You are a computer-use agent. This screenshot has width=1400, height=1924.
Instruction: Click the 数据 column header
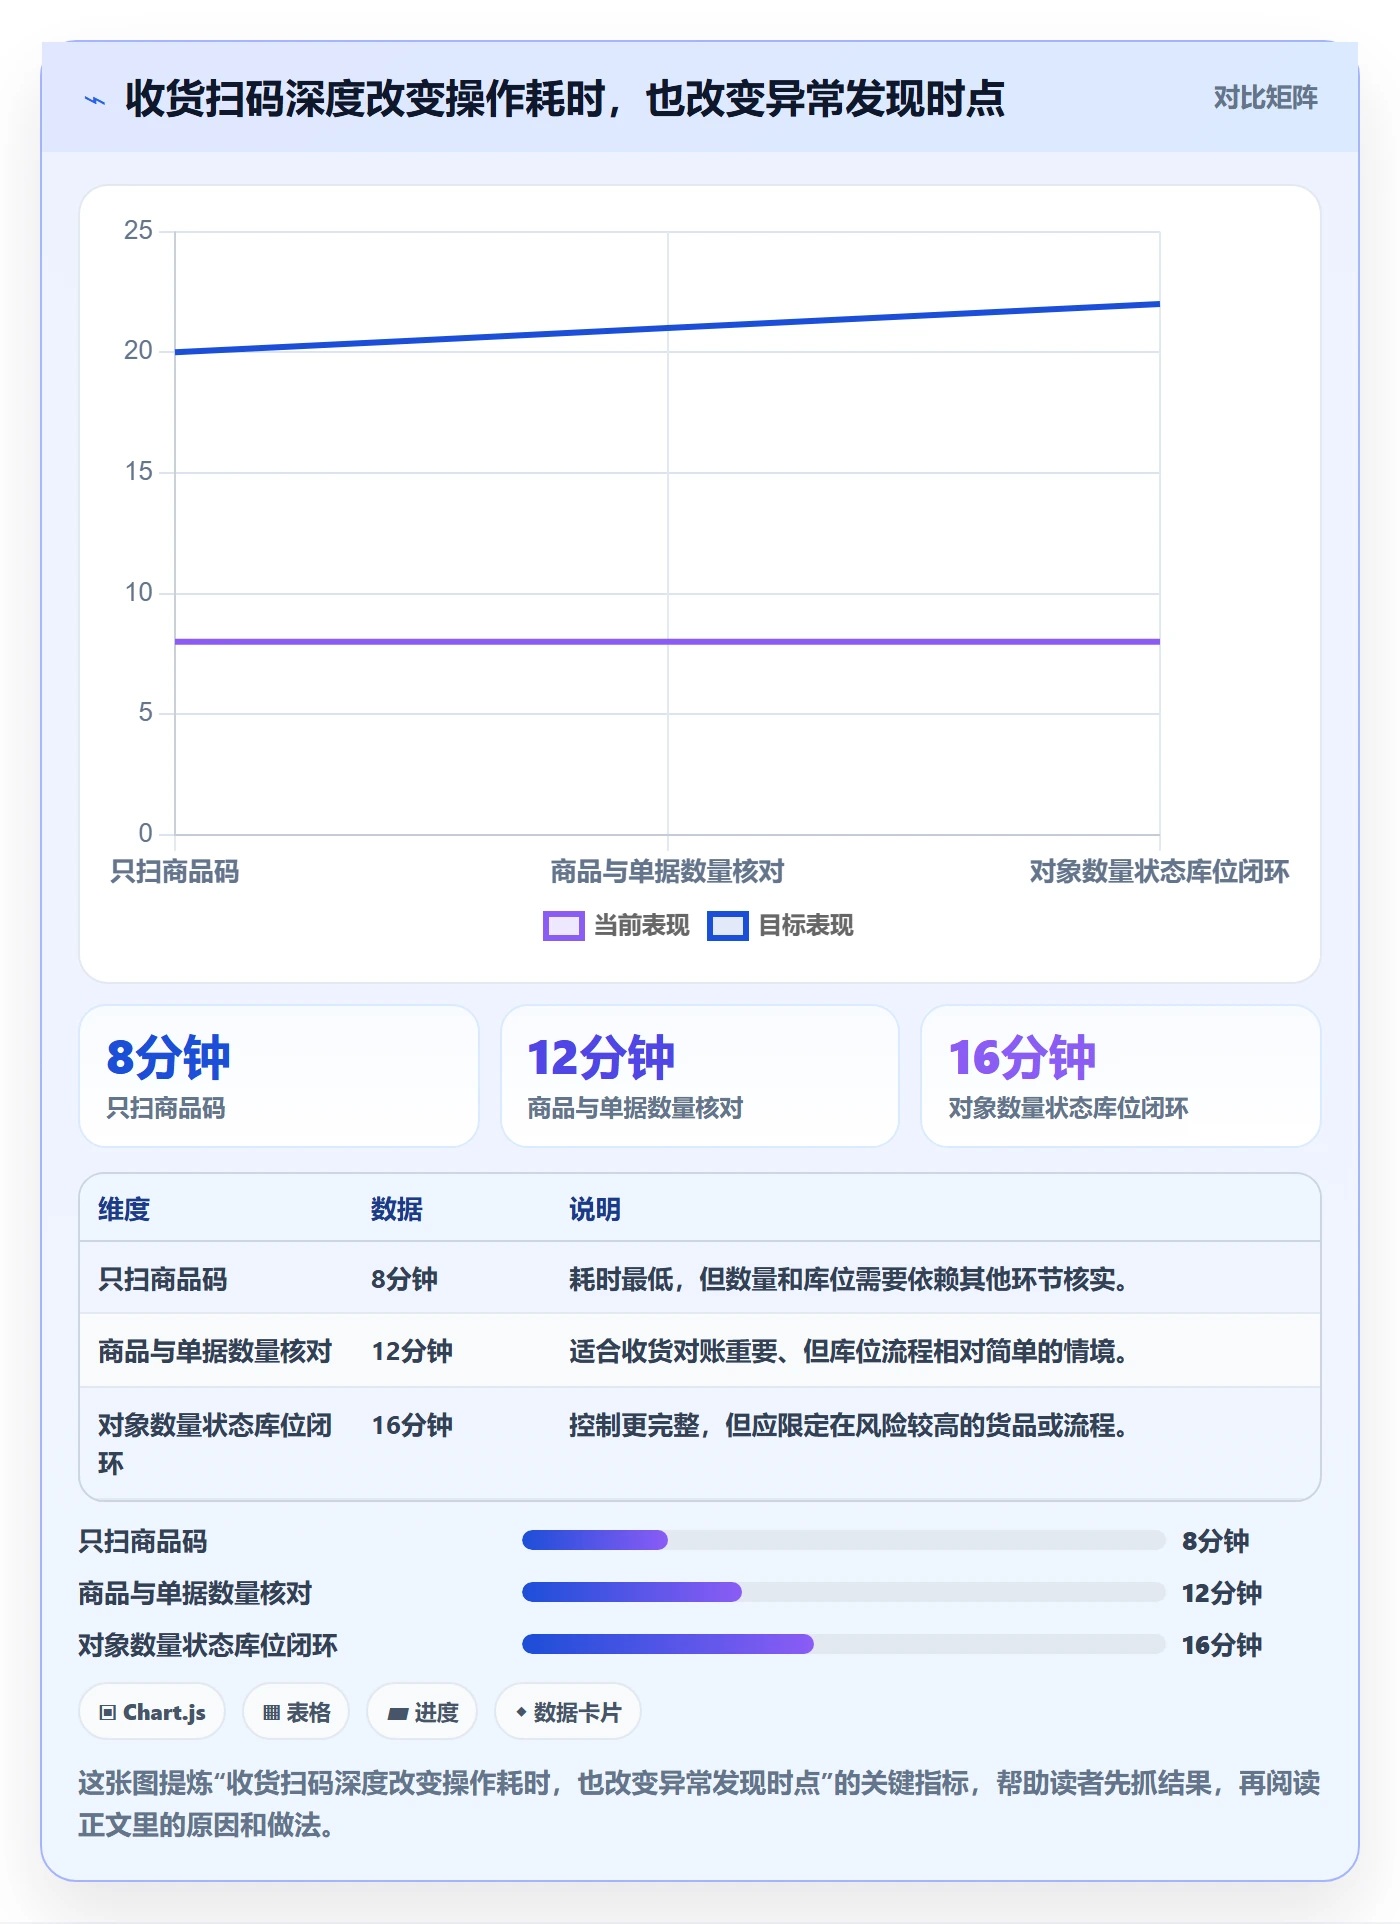pos(397,1209)
